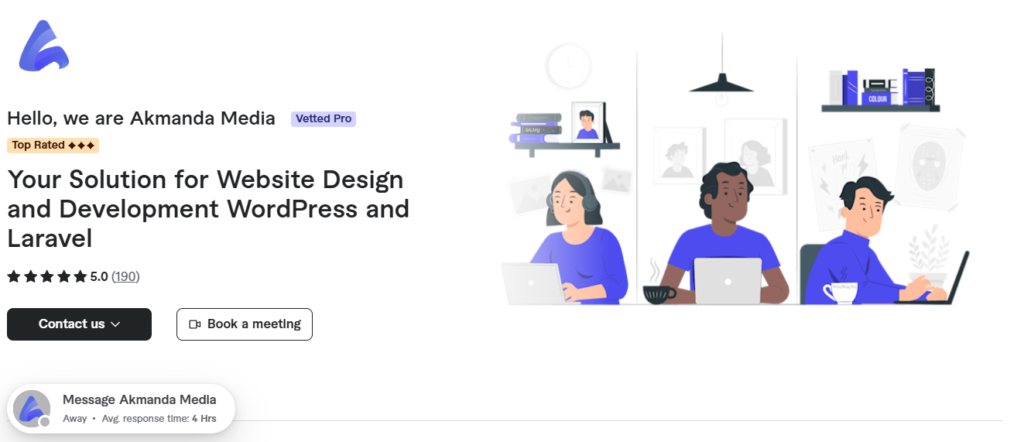Click the Book a meeting button
The image size is (1024, 442).
pos(244,324)
